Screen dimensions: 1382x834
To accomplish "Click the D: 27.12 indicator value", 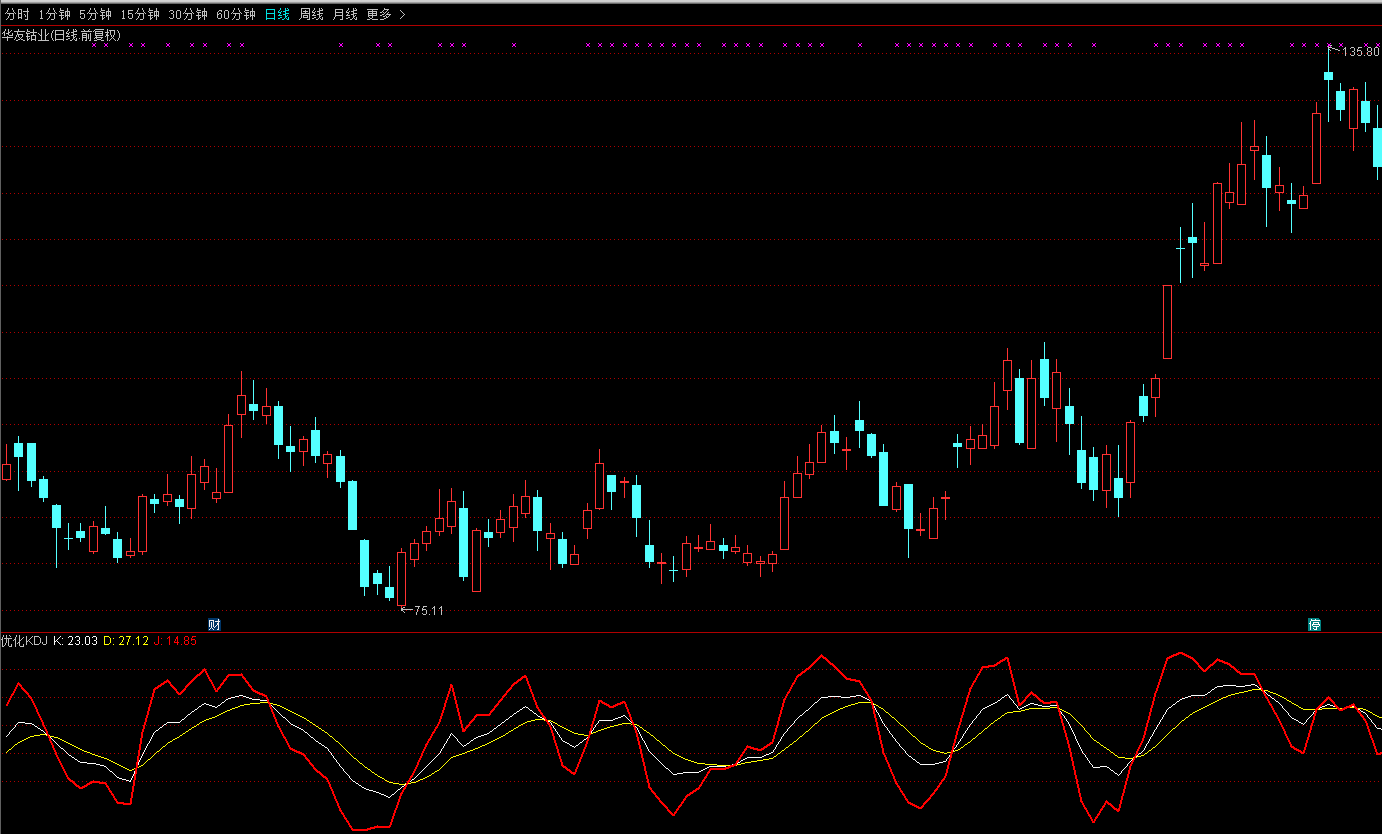I will [x=126, y=641].
